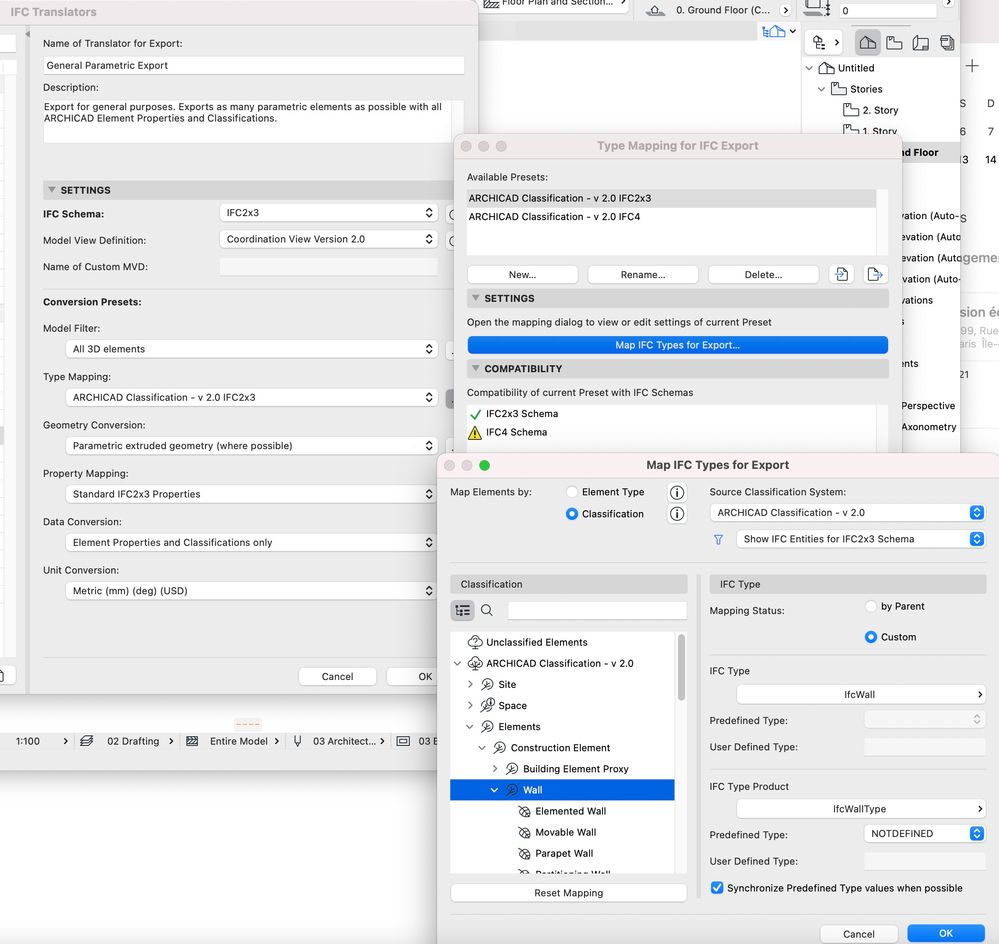Set Mapping Status to by Parent
The image size is (999, 944).
pos(870,606)
